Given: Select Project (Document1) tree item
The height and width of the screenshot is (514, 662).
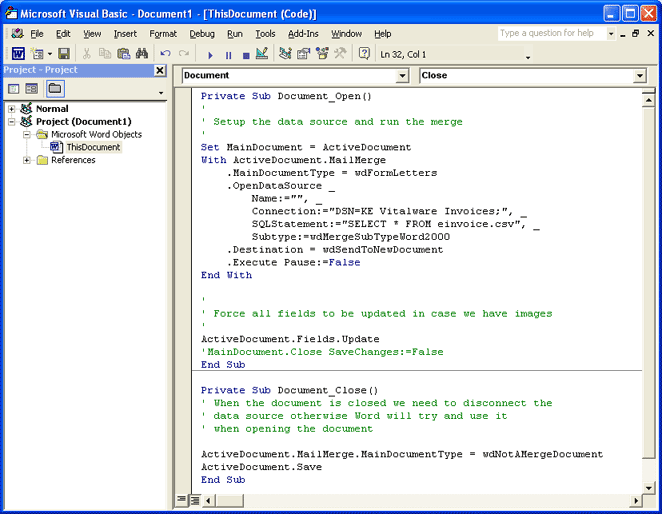Looking at the screenshot, I should (84, 122).
